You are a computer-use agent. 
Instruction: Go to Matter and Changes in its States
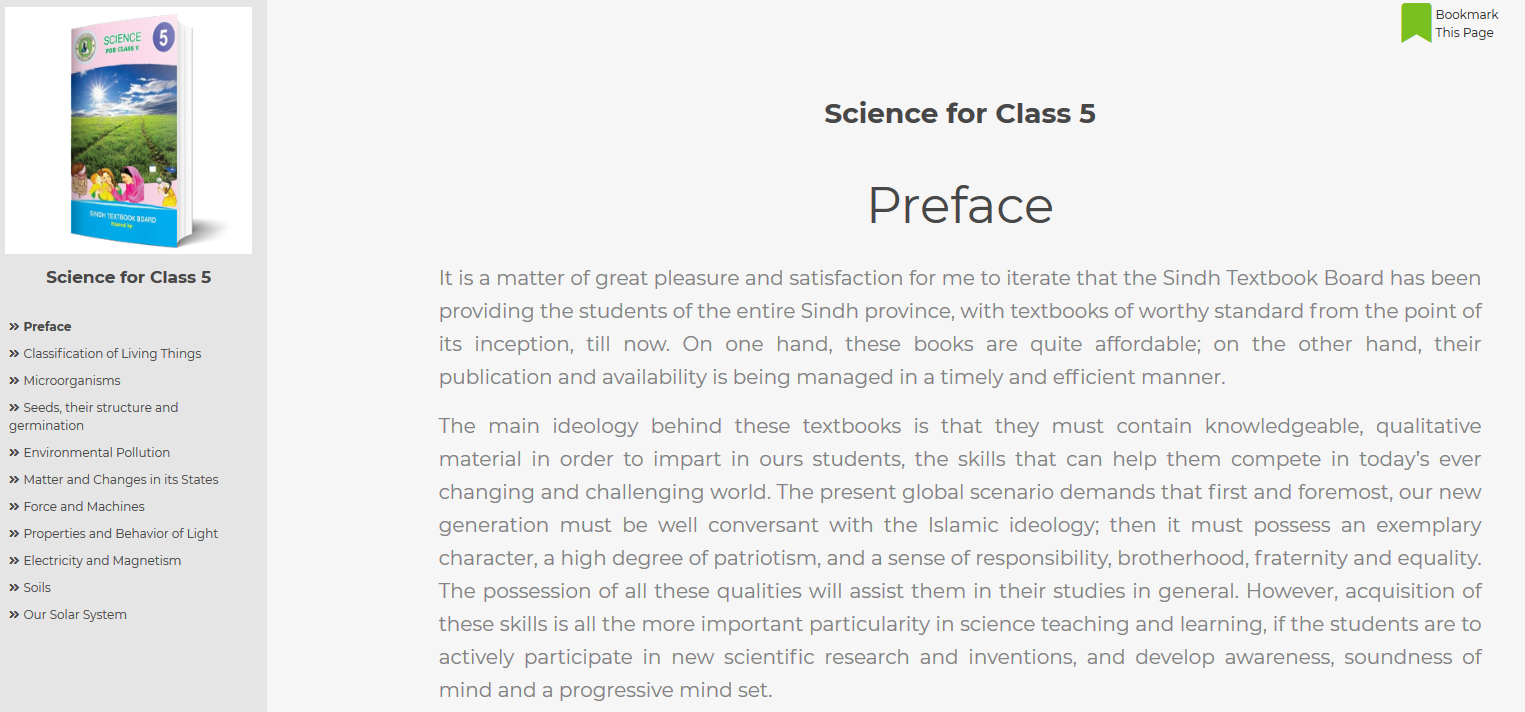coord(121,479)
